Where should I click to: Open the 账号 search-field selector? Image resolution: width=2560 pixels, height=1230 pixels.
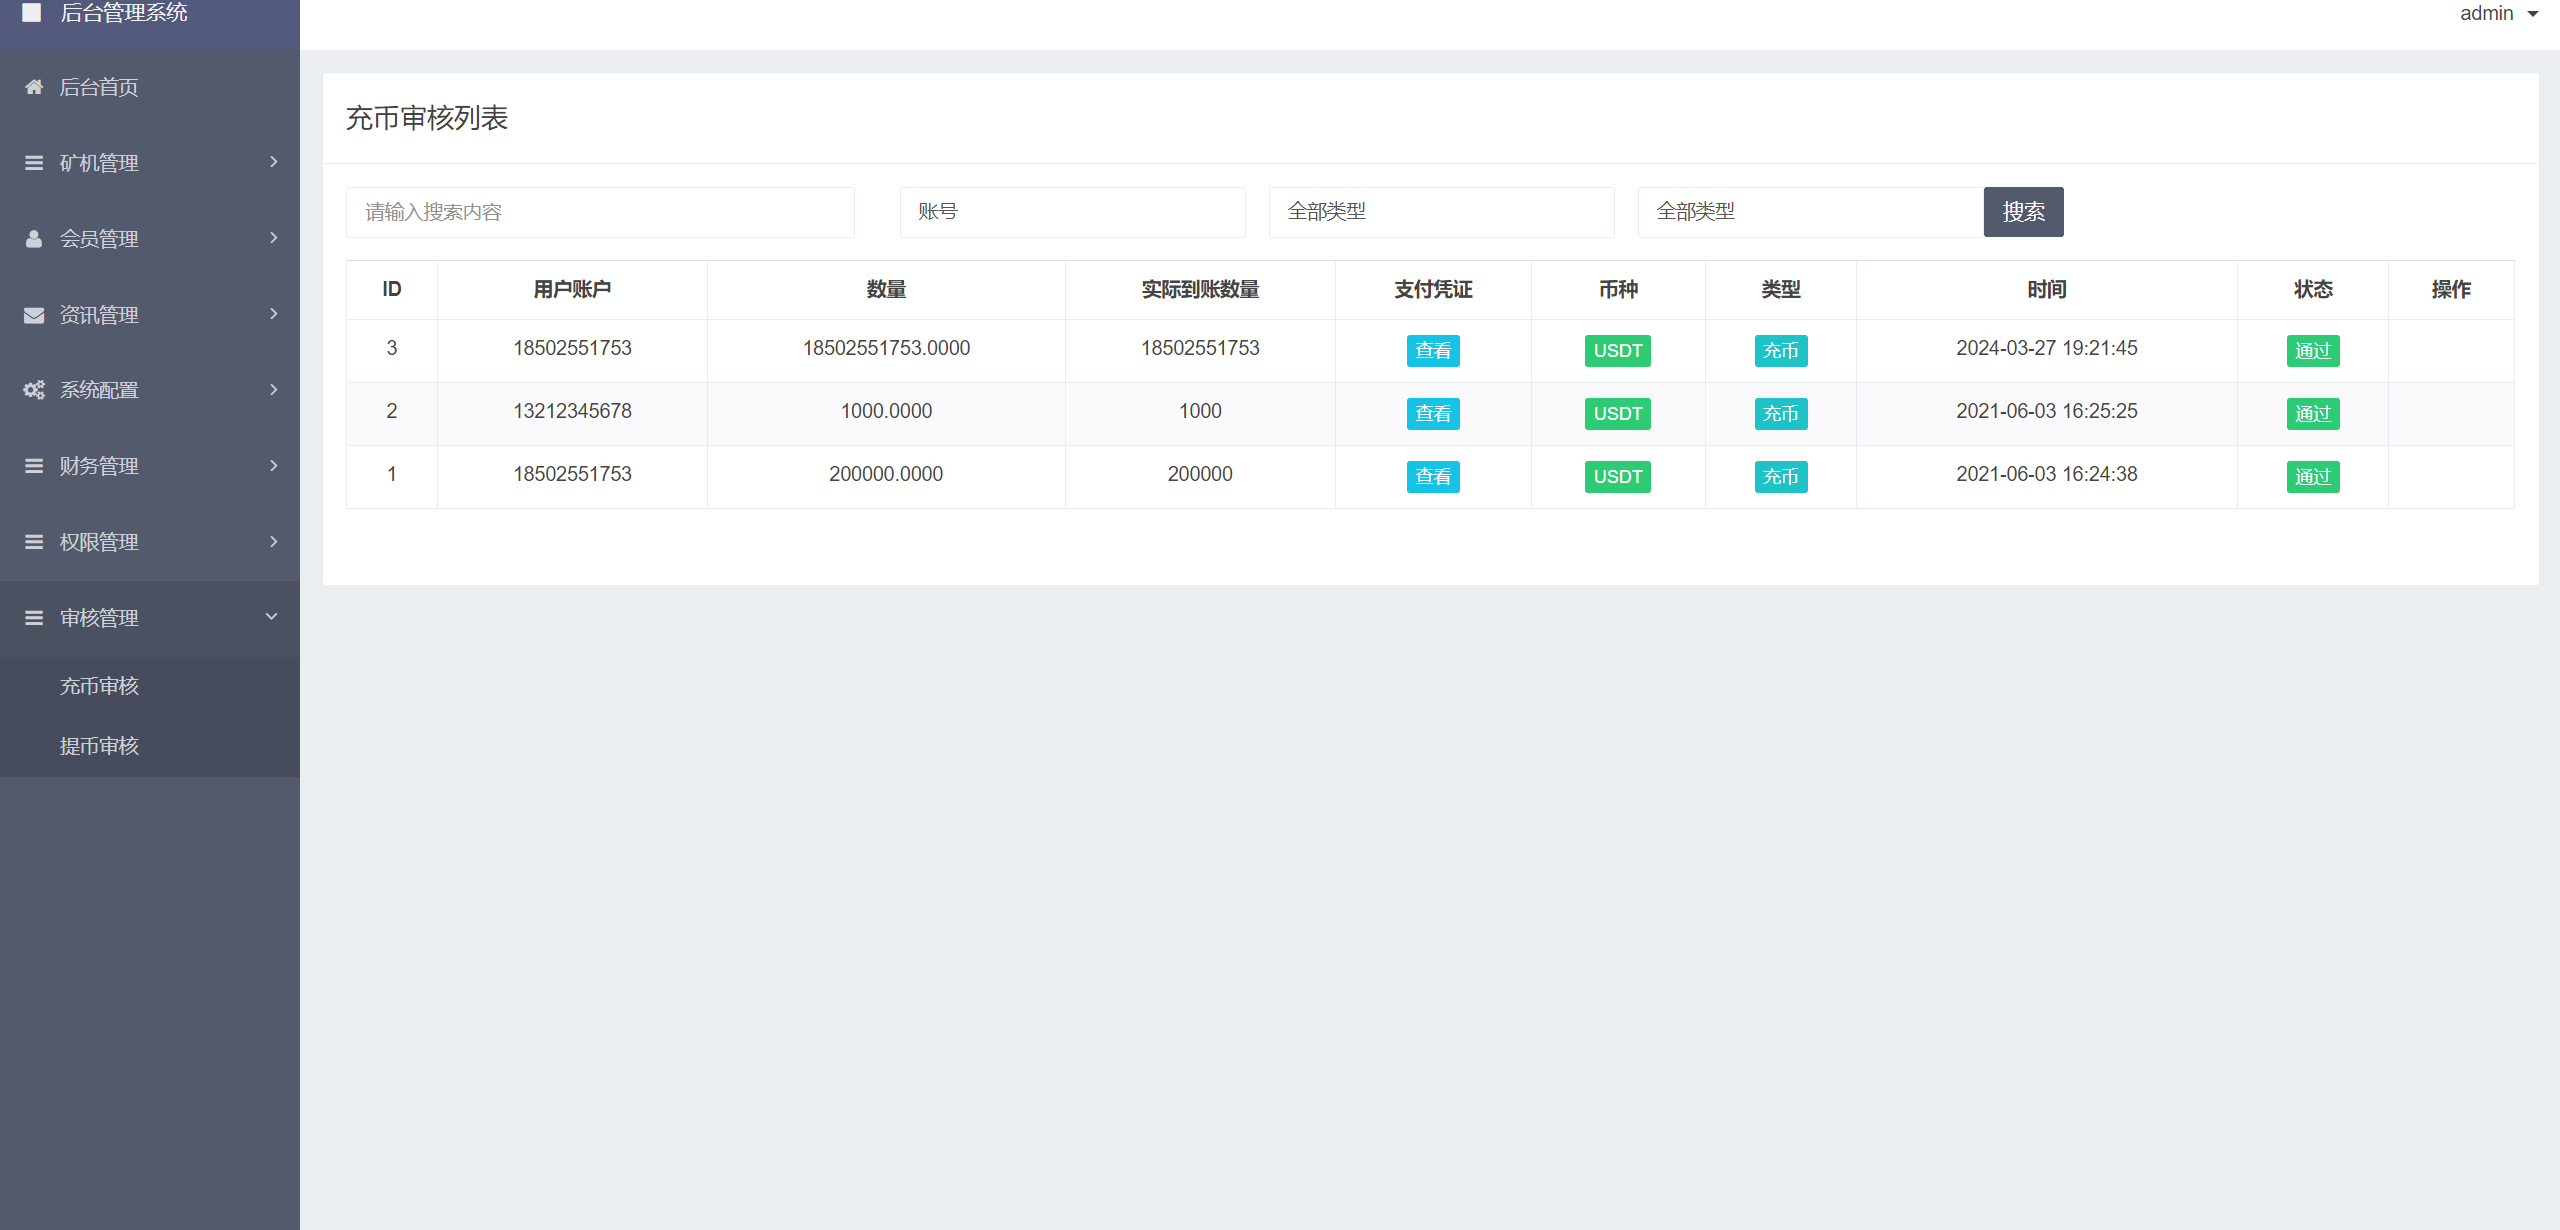(1071, 212)
